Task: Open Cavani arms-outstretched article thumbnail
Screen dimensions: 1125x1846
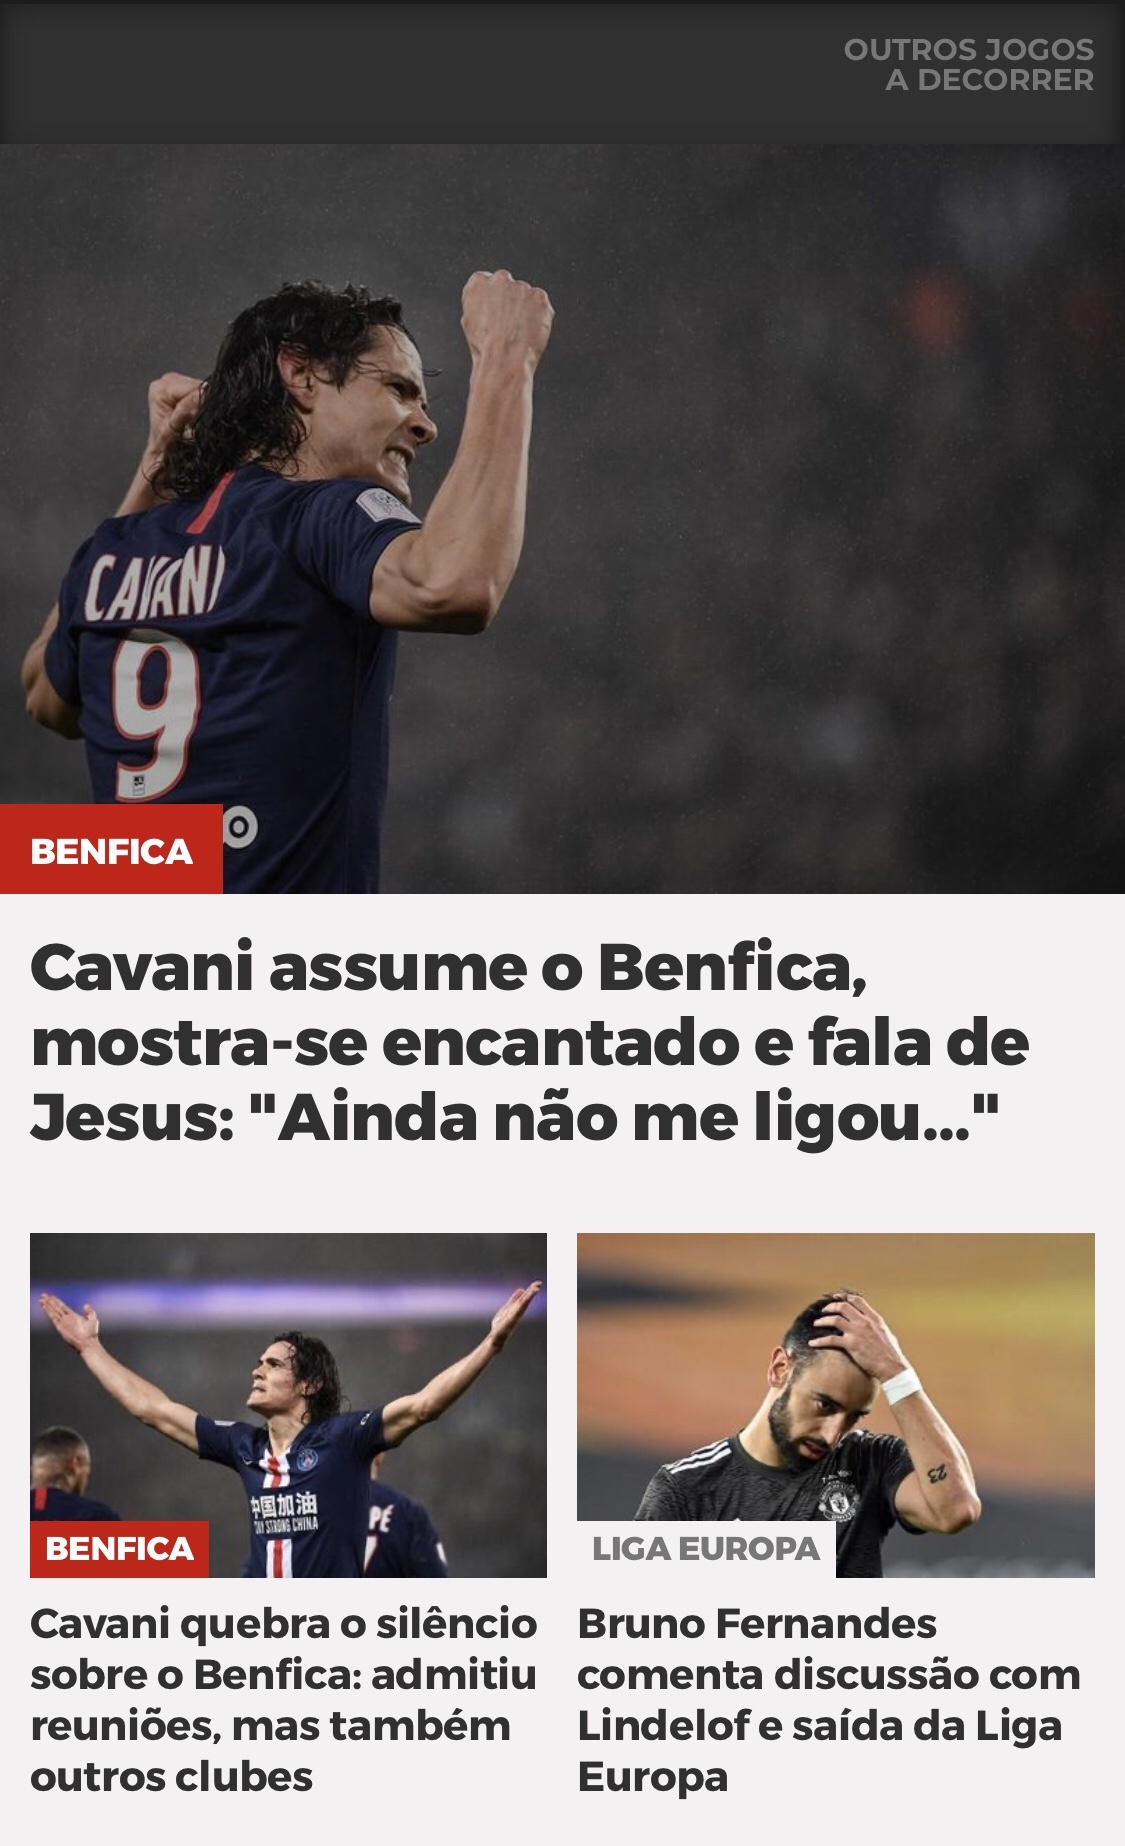Action: click(x=288, y=1405)
